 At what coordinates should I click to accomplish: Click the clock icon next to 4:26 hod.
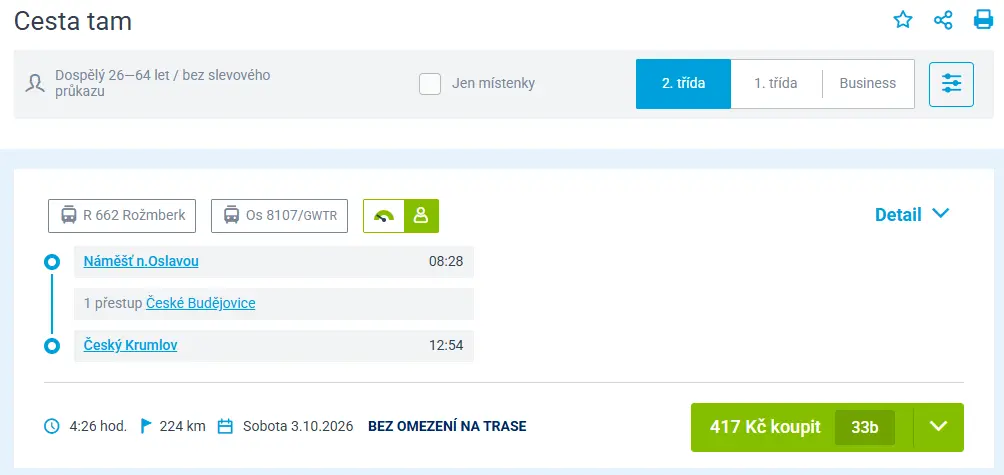pyautogui.click(x=52, y=426)
